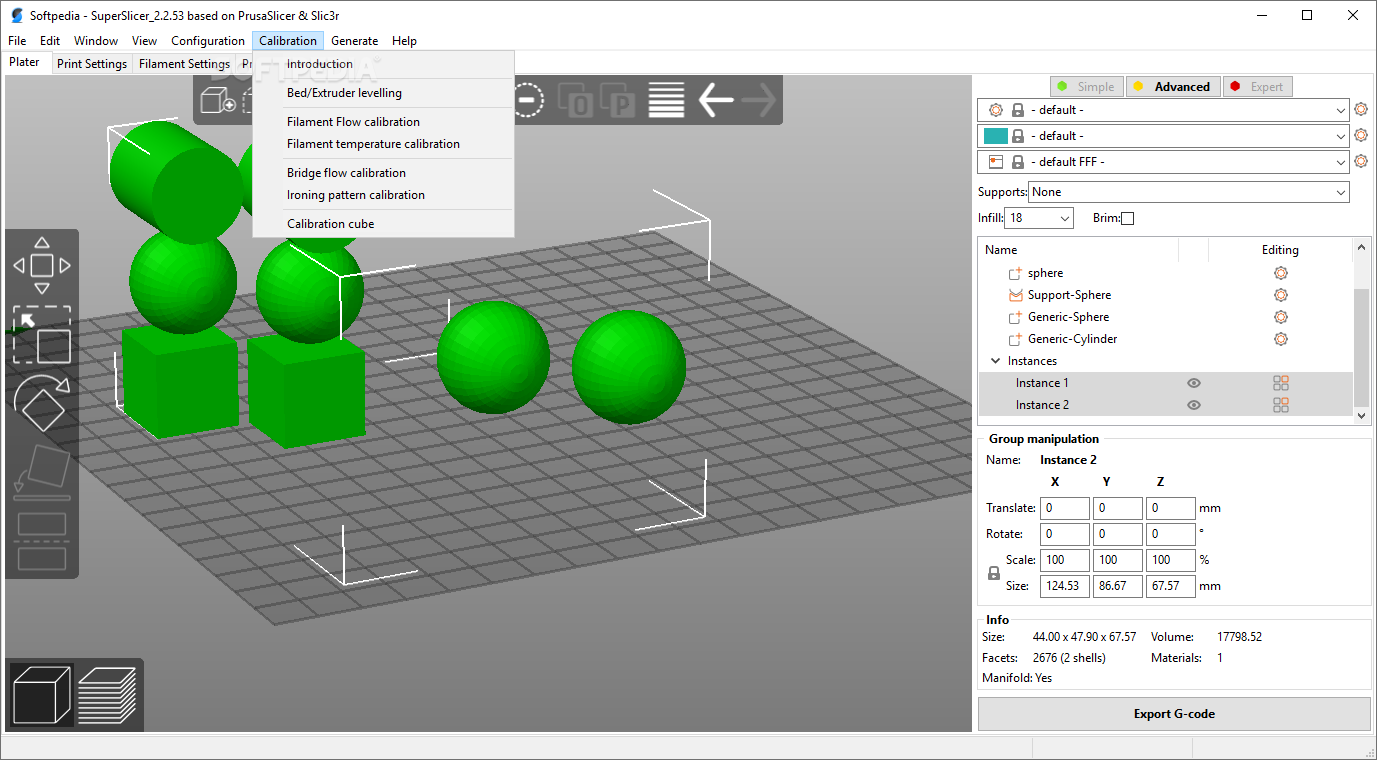The image size is (1377, 760).
Task: Open the printer preset default FFF dropdown
Action: point(1163,162)
